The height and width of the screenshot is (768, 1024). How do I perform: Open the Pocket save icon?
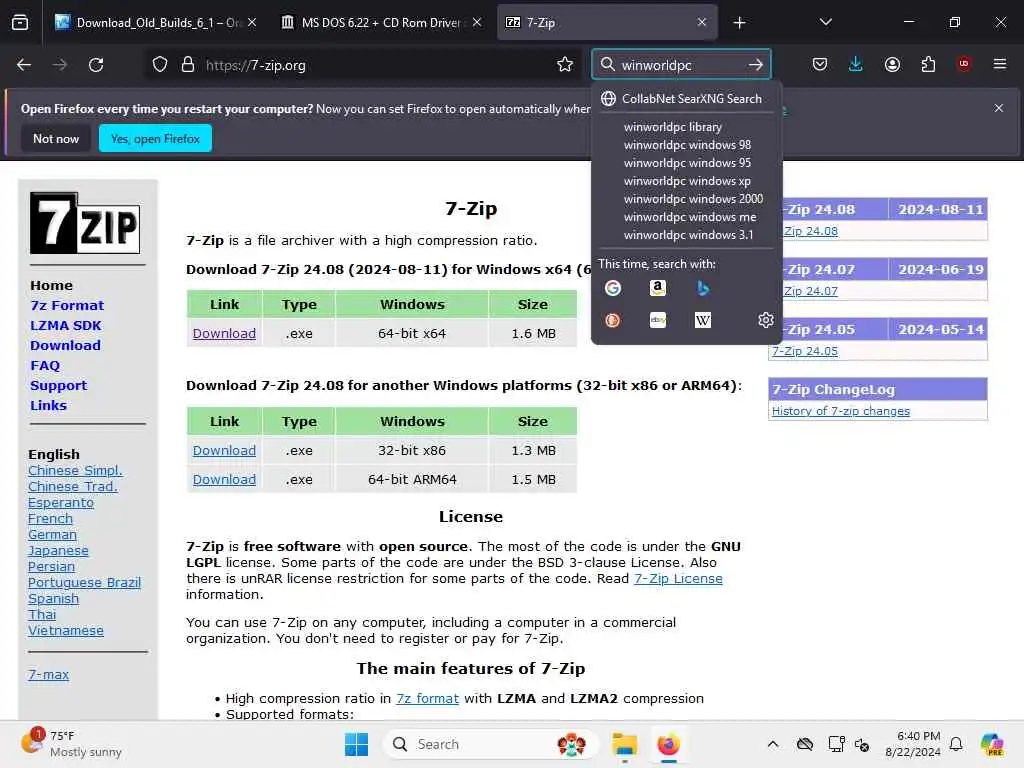[820, 65]
